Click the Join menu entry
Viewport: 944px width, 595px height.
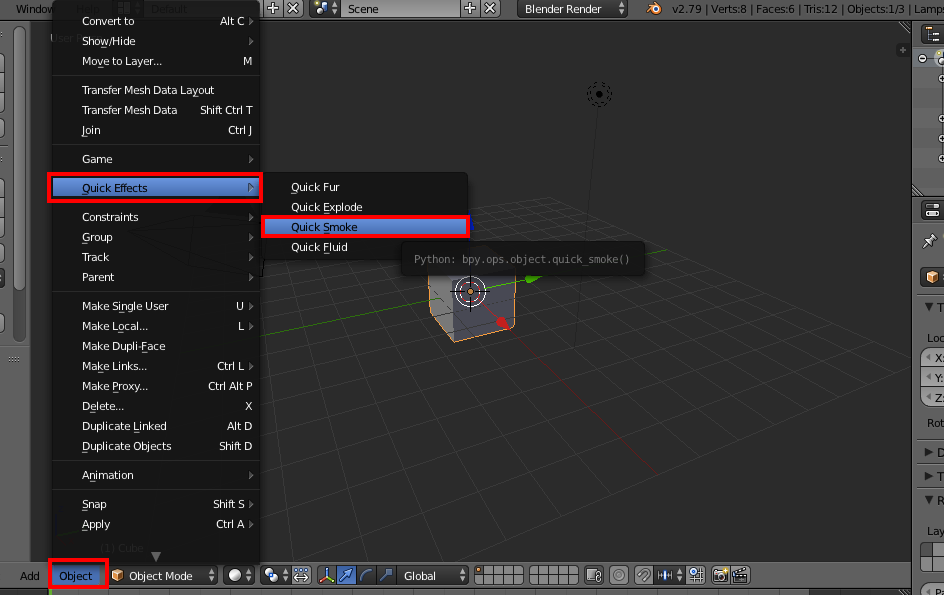pos(155,130)
